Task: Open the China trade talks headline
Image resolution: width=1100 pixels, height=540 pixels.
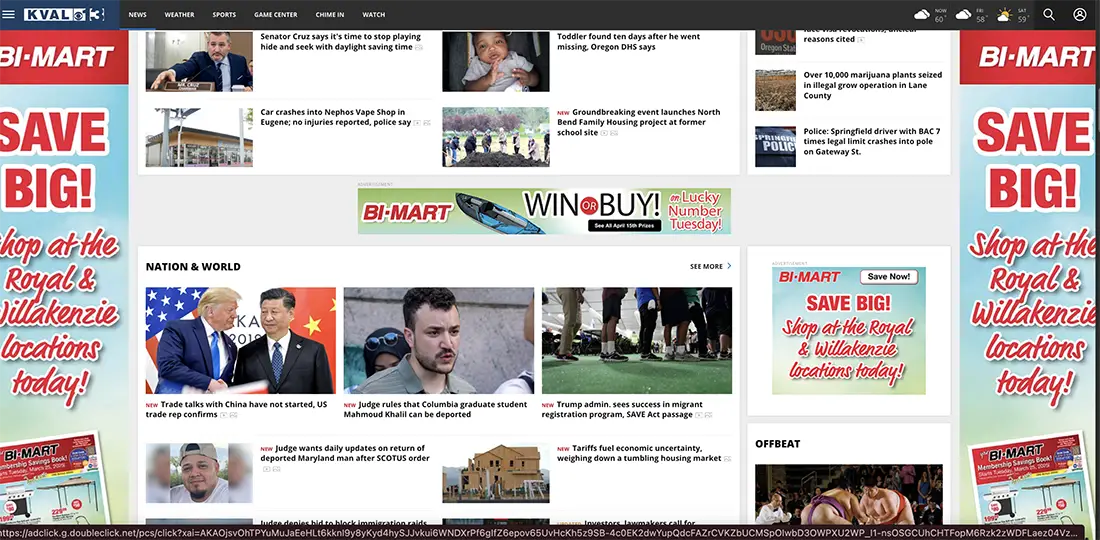Action: (x=236, y=410)
